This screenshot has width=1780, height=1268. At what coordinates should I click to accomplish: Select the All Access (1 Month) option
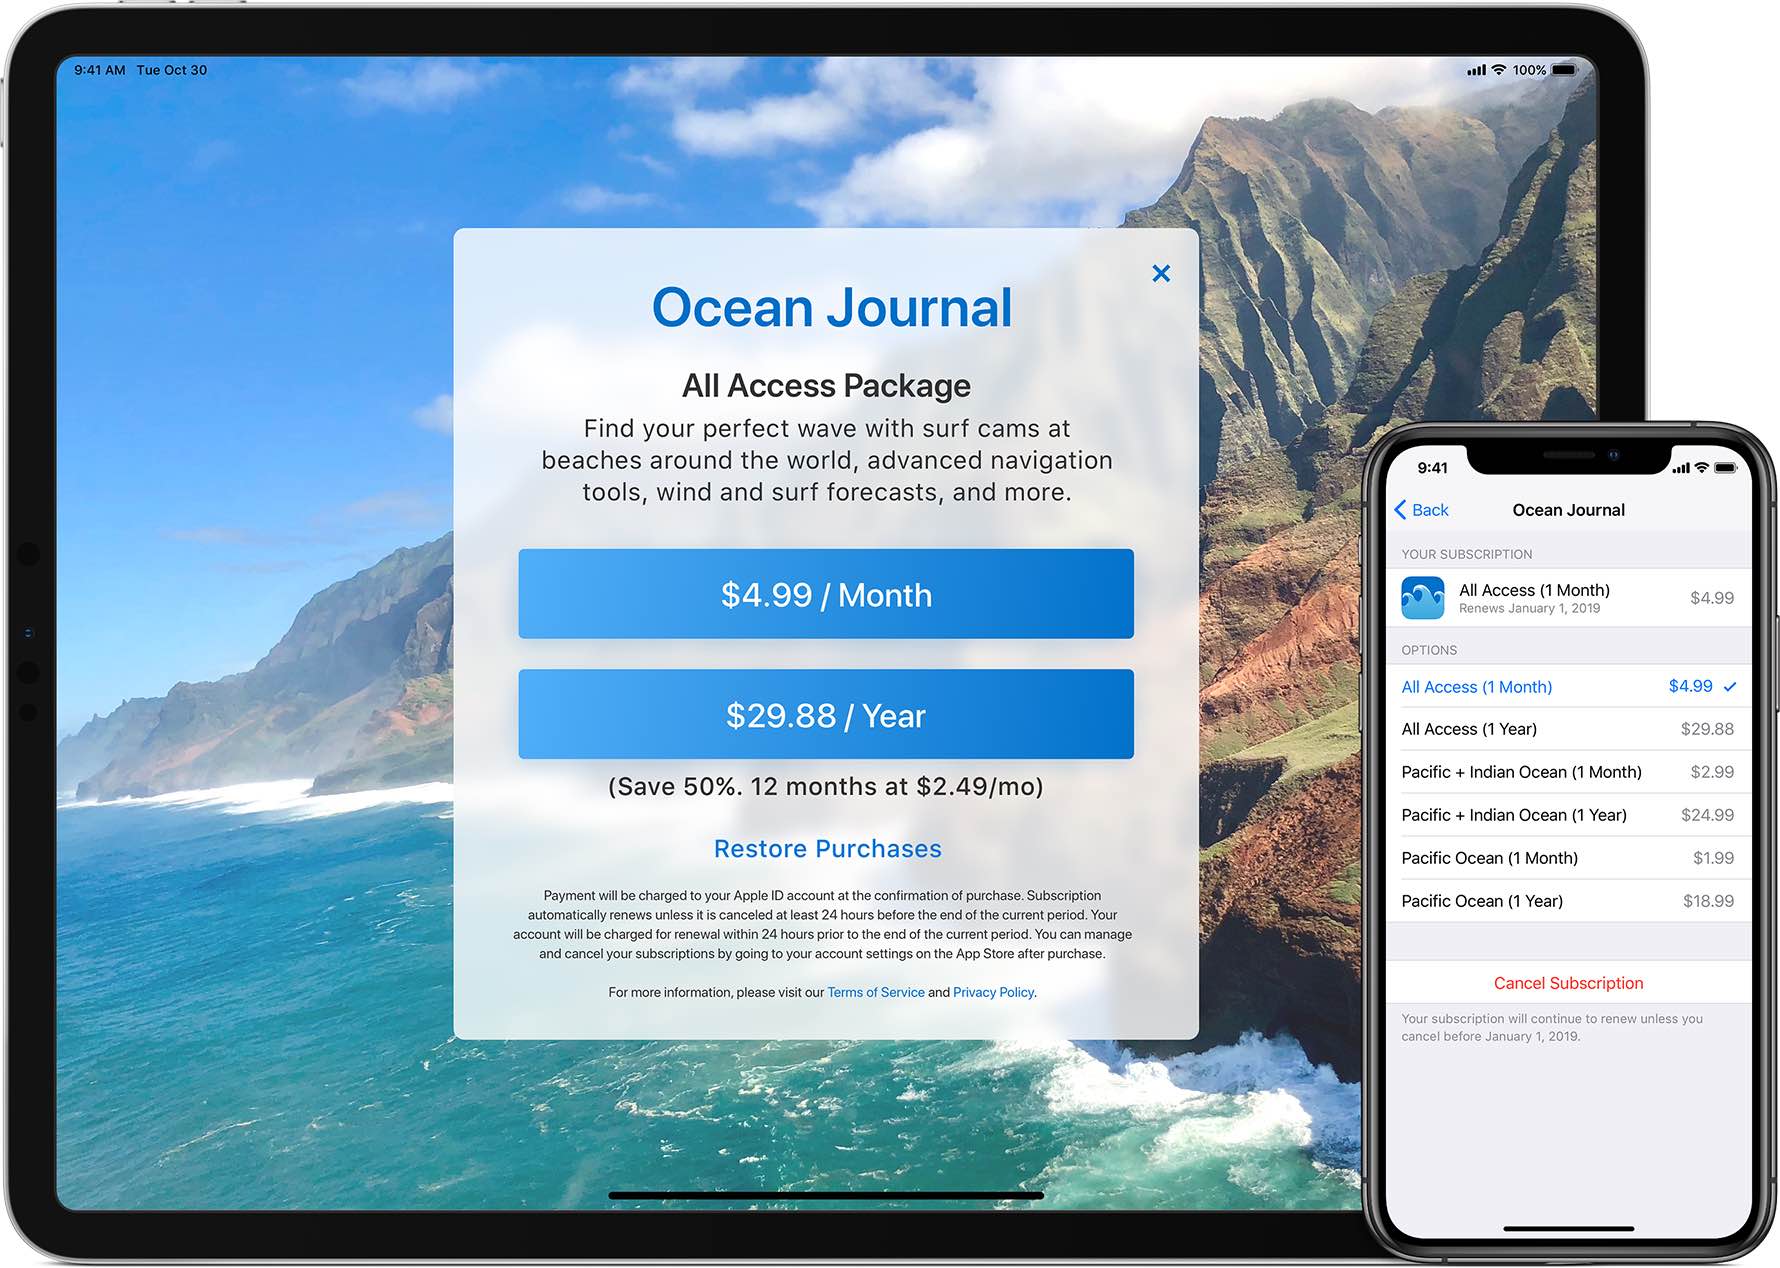[x=1476, y=687]
